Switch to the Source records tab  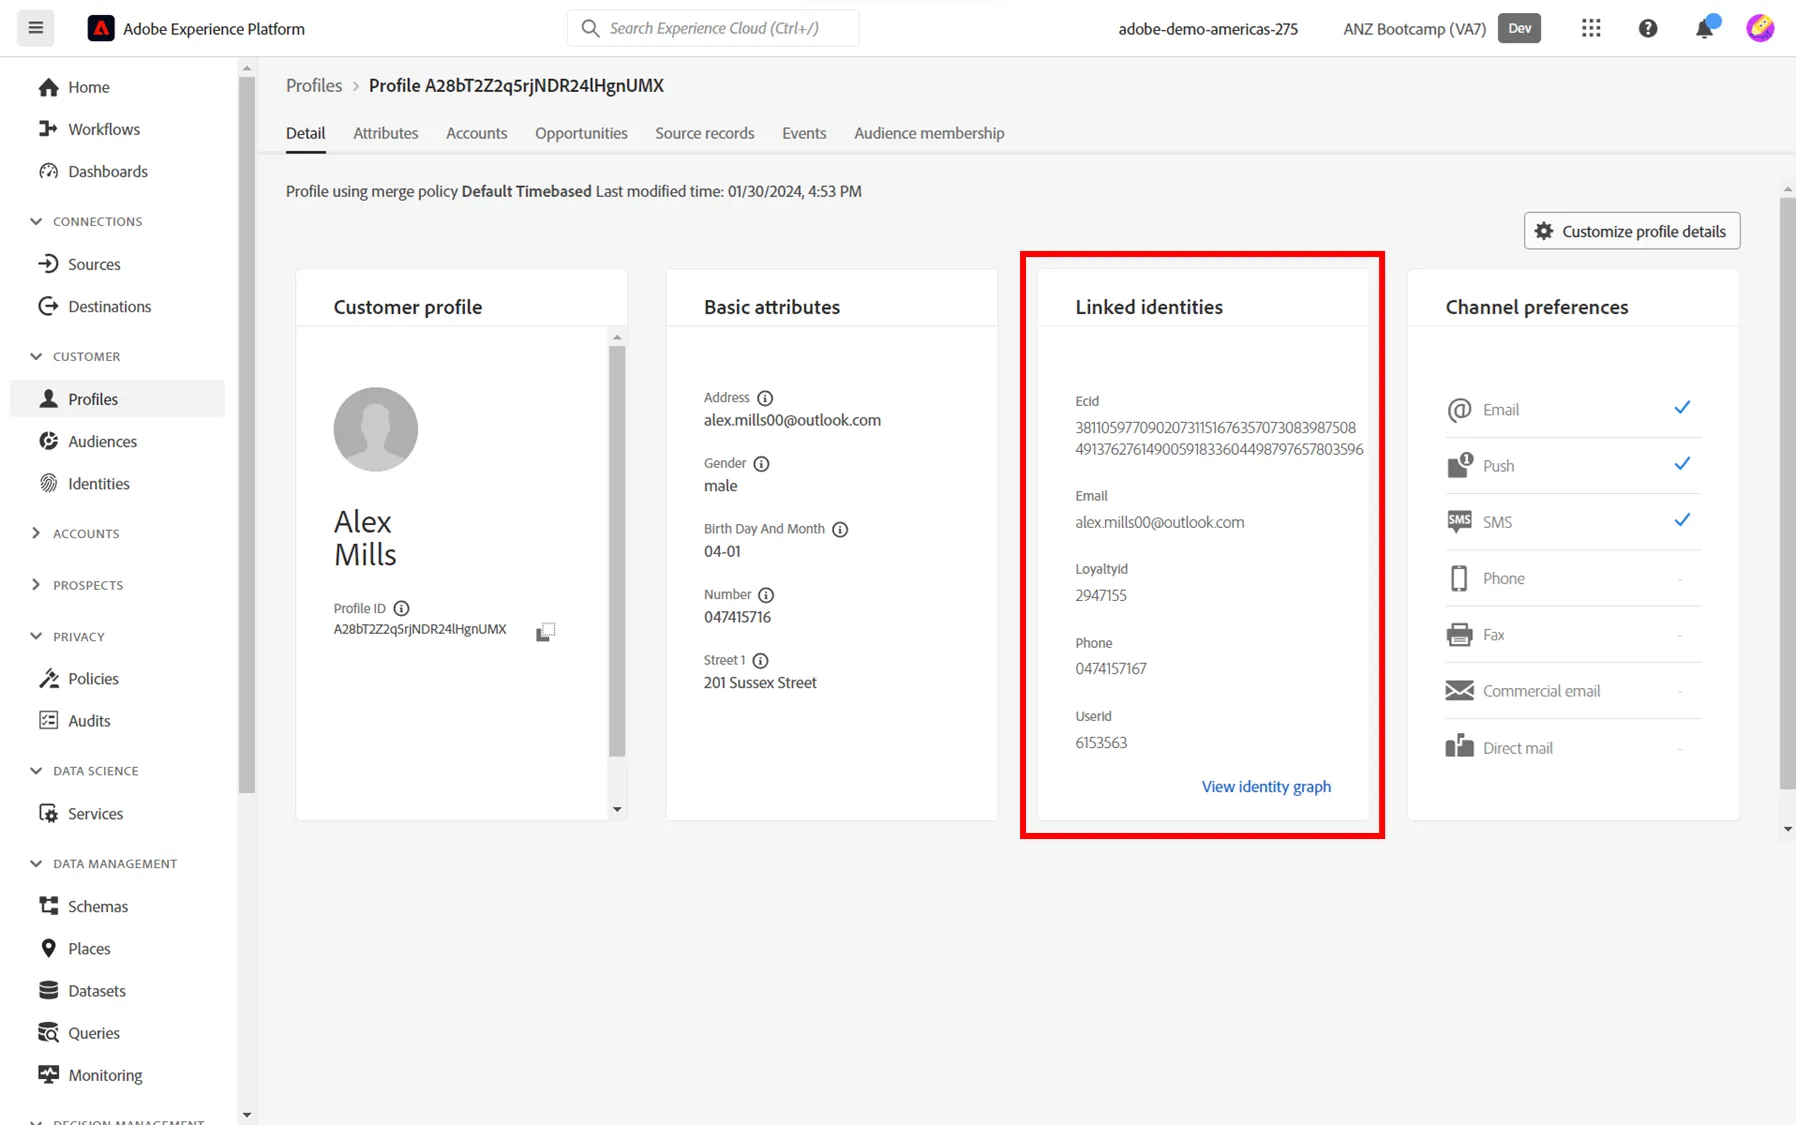(x=704, y=133)
